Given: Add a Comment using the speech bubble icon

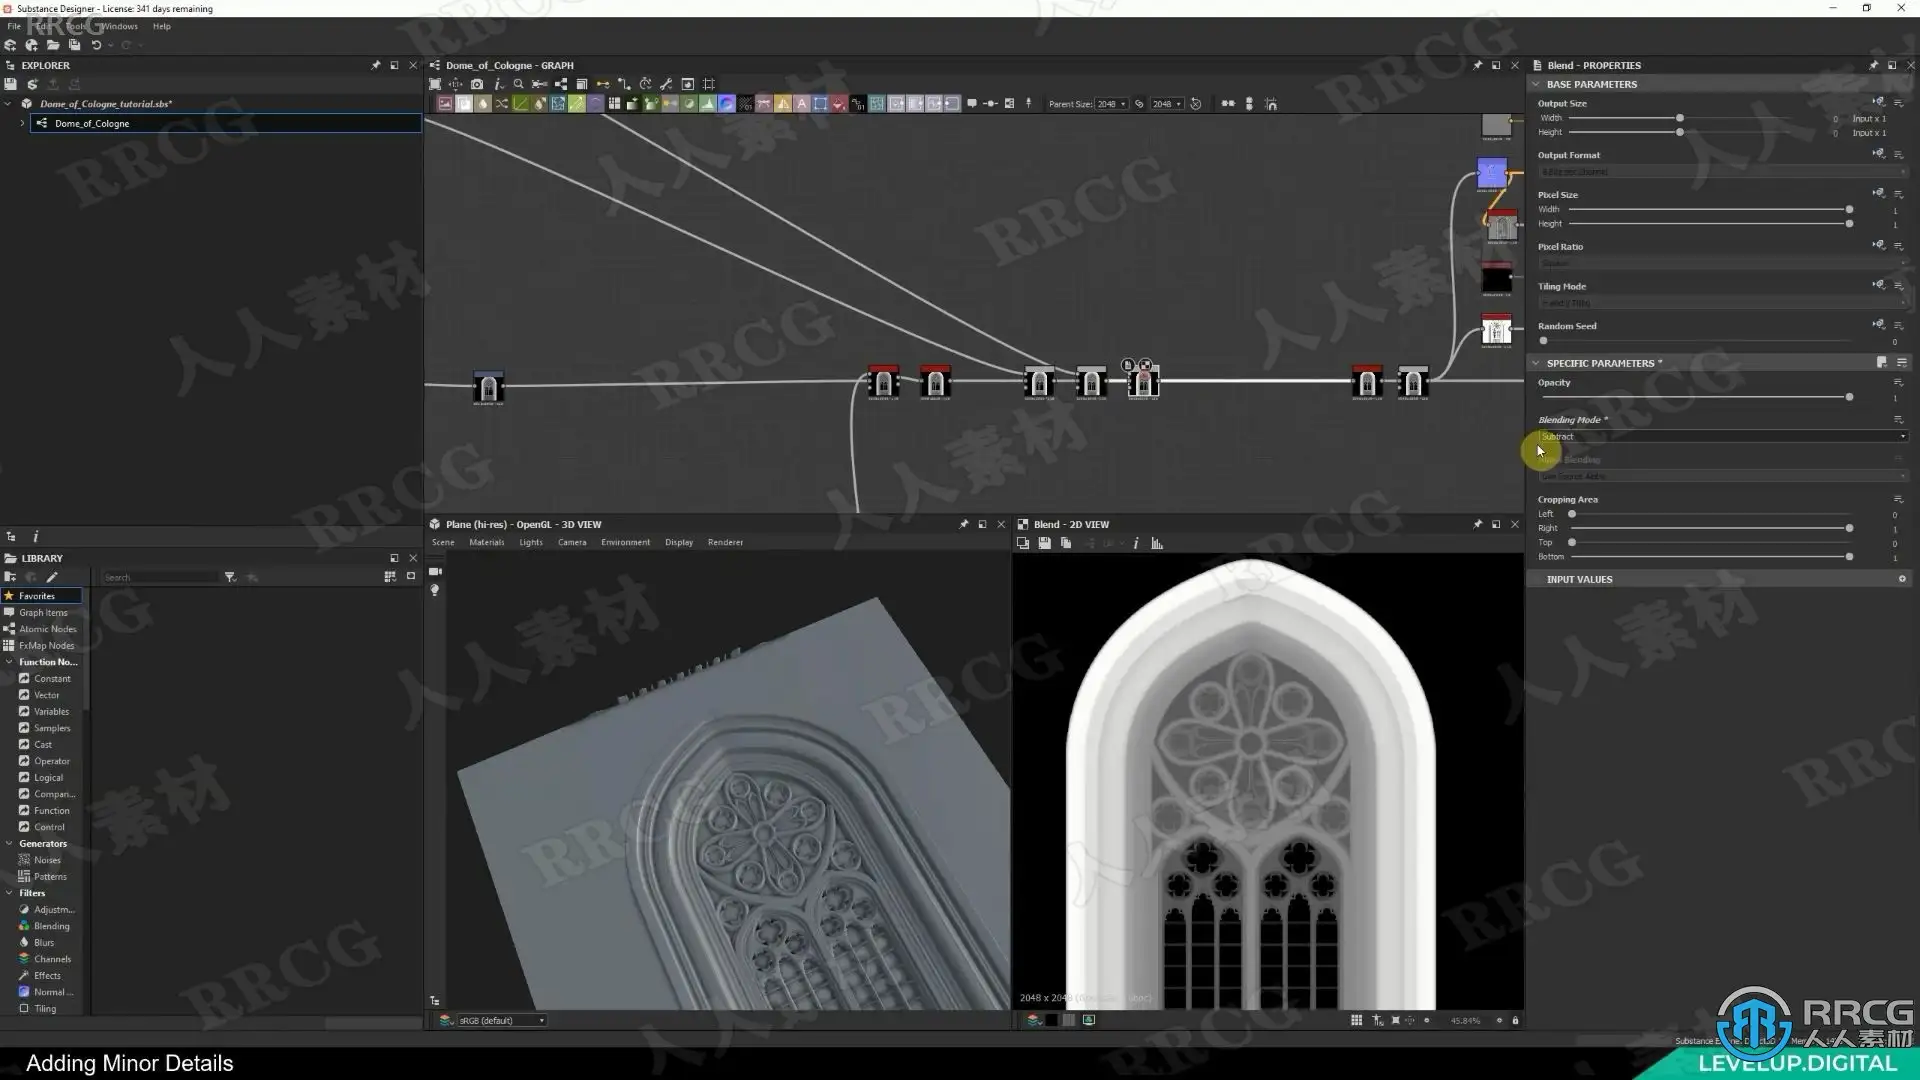Looking at the screenshot, I should pos(971,104).
